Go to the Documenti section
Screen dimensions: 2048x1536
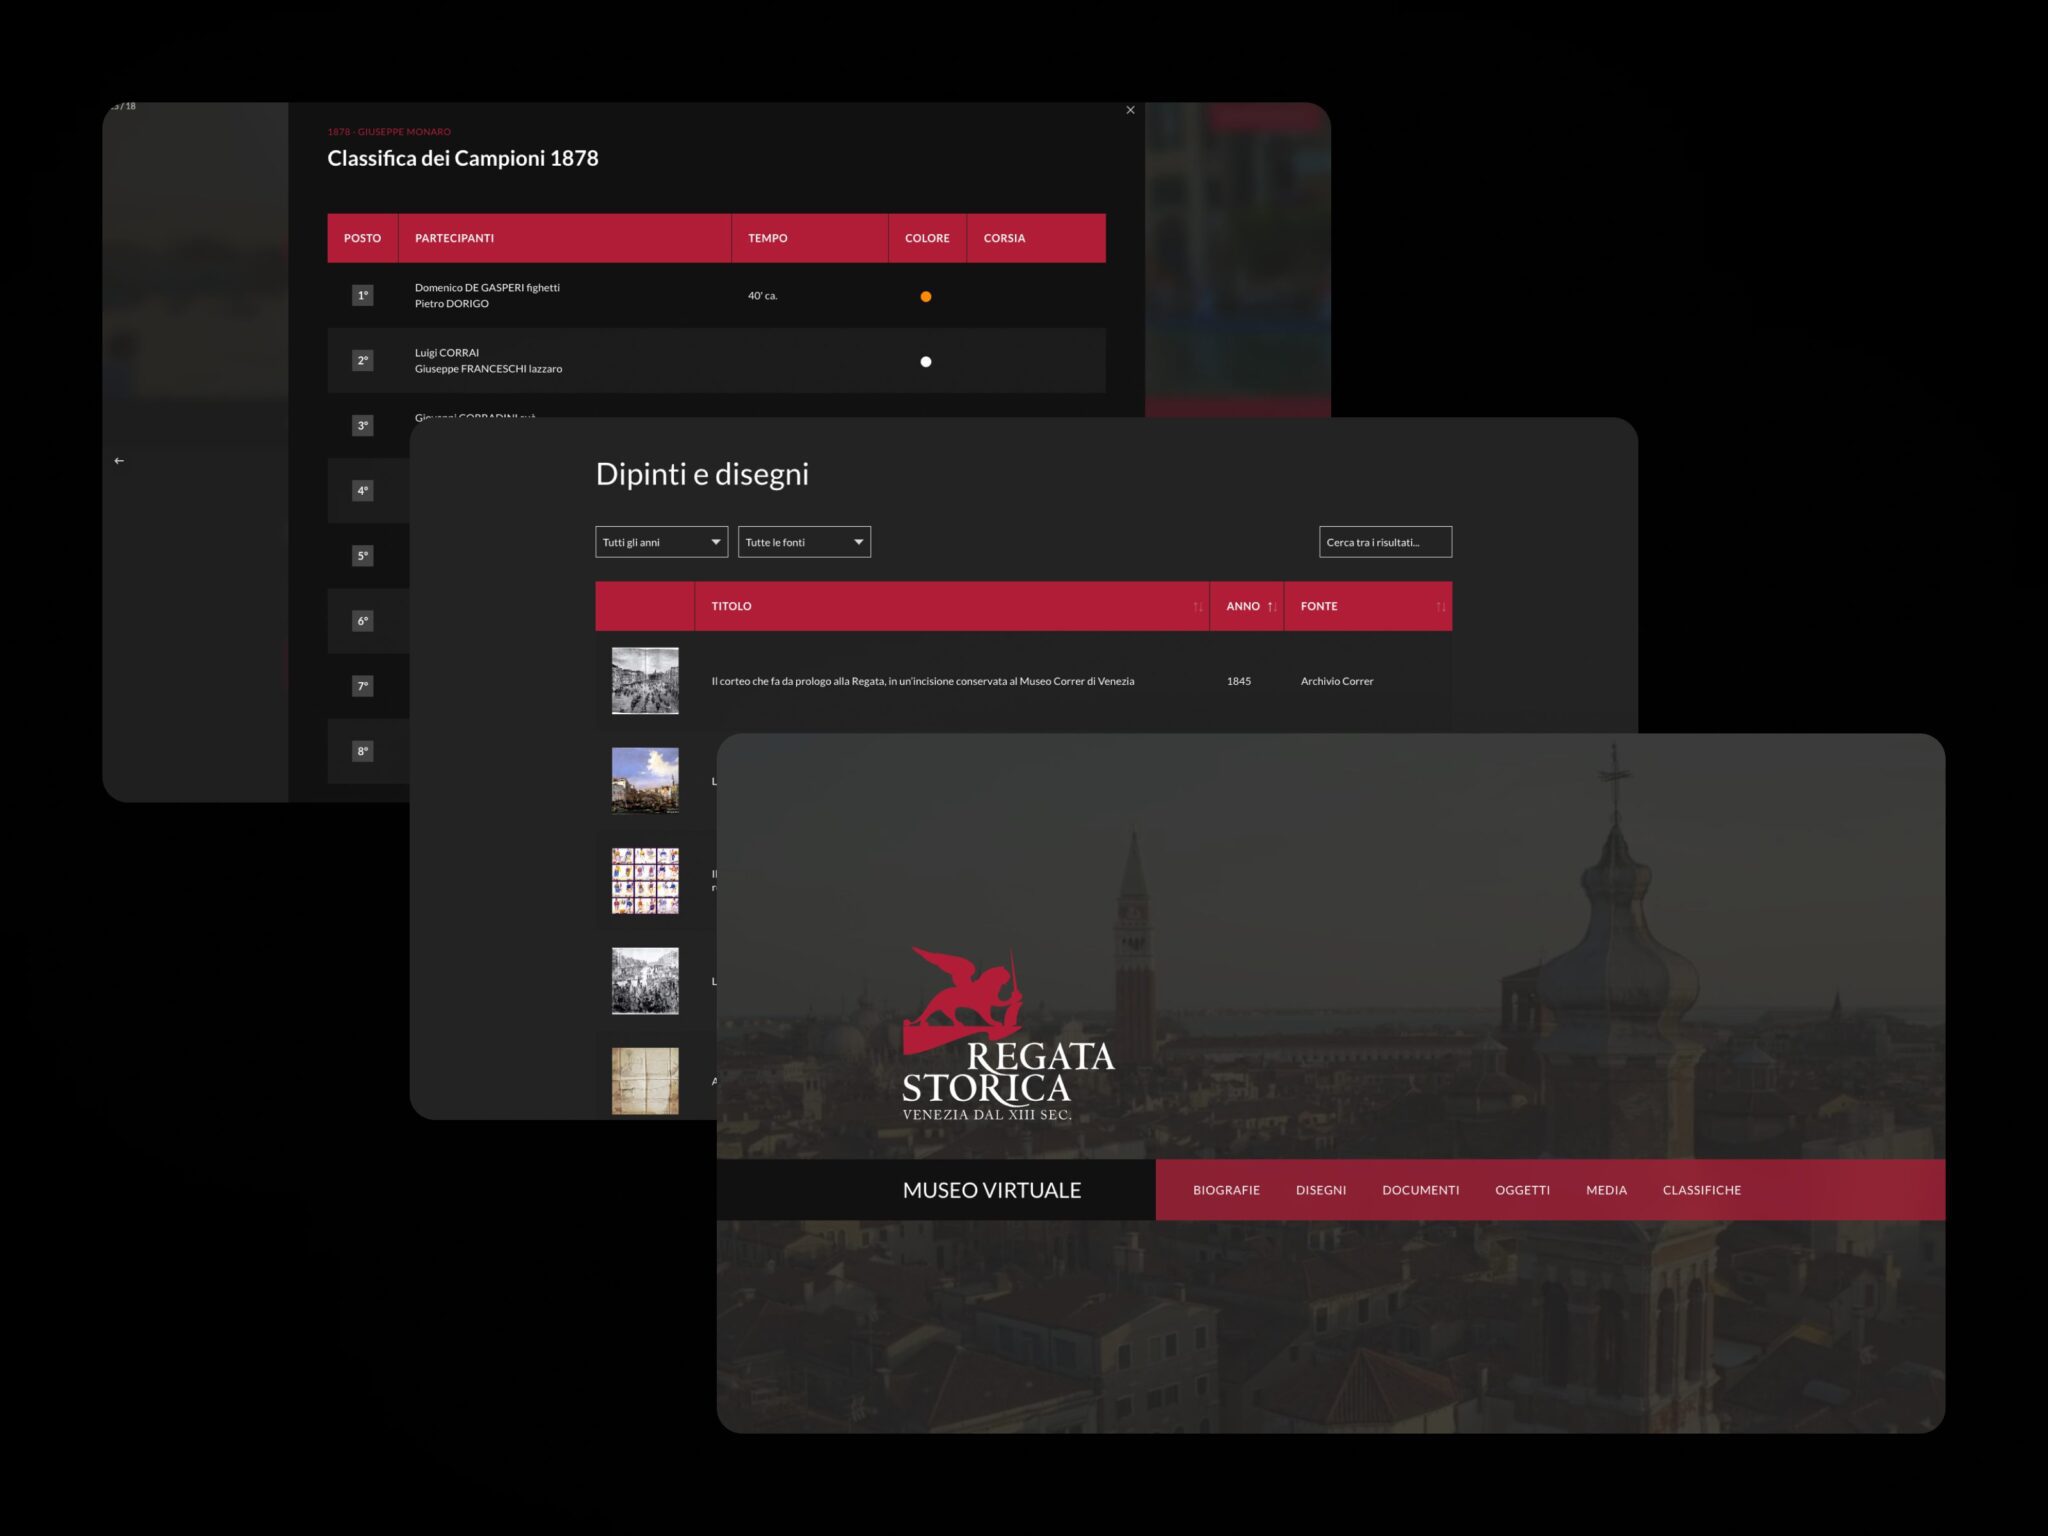(1420, 1190)
